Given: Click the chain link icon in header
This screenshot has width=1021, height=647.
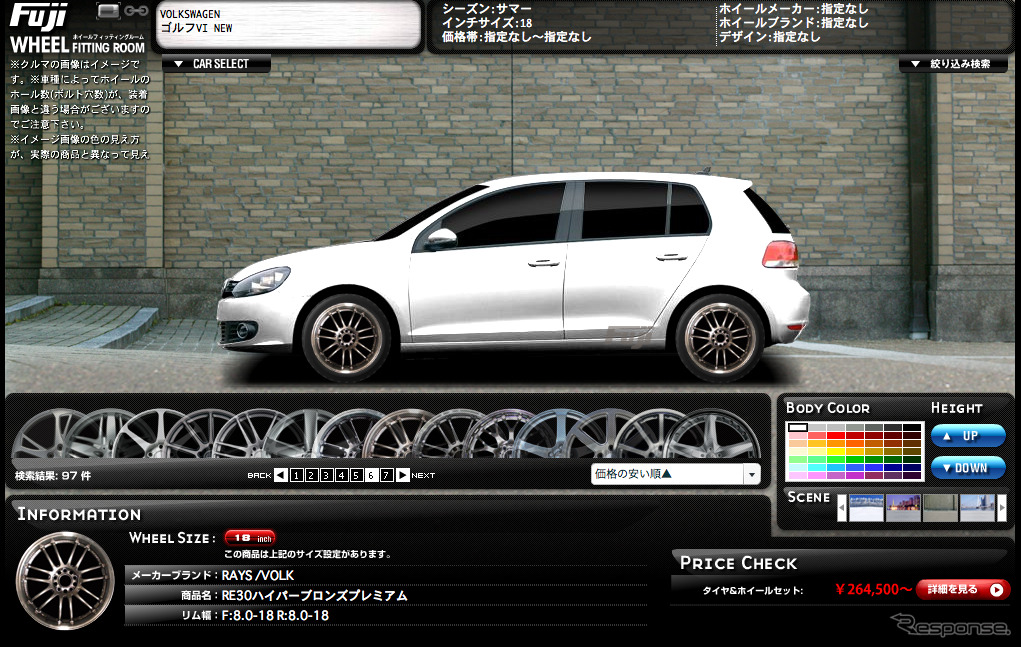Looking at the screenshot, I should [x=136, y=11].
